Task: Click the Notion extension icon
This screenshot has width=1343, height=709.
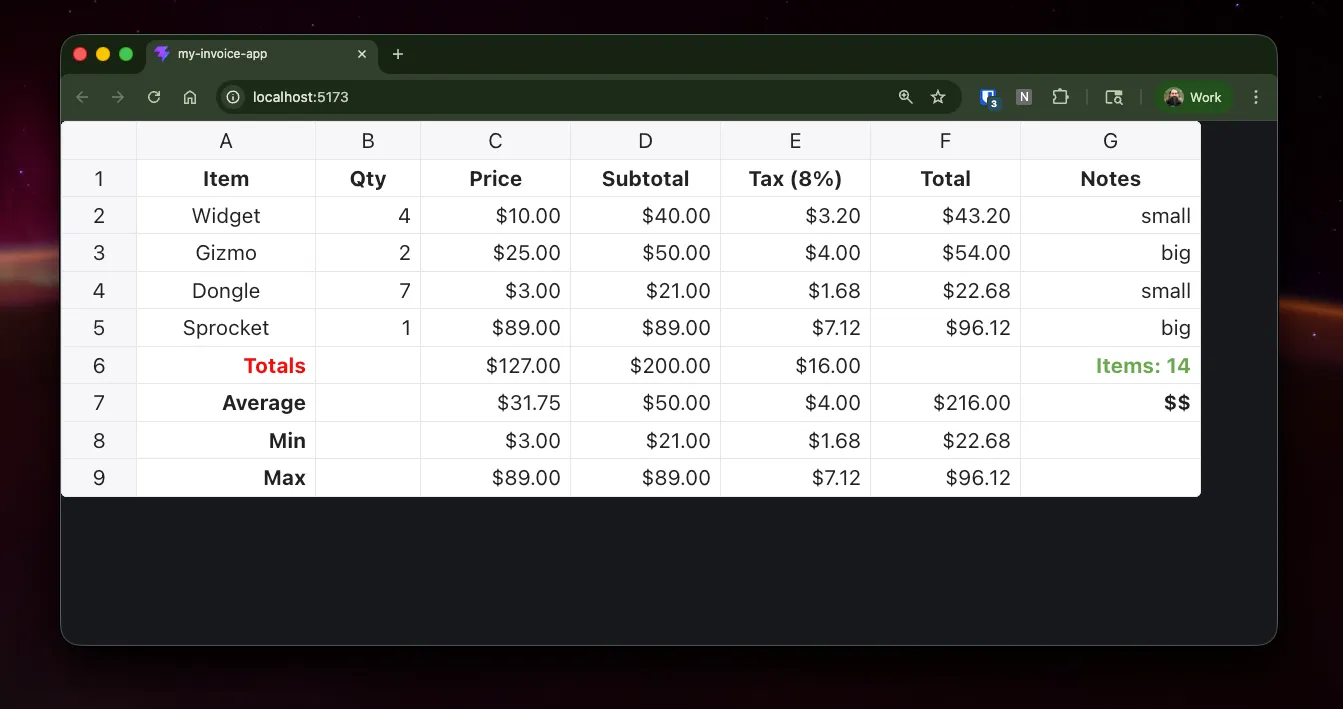Action: click(1024, 97)
